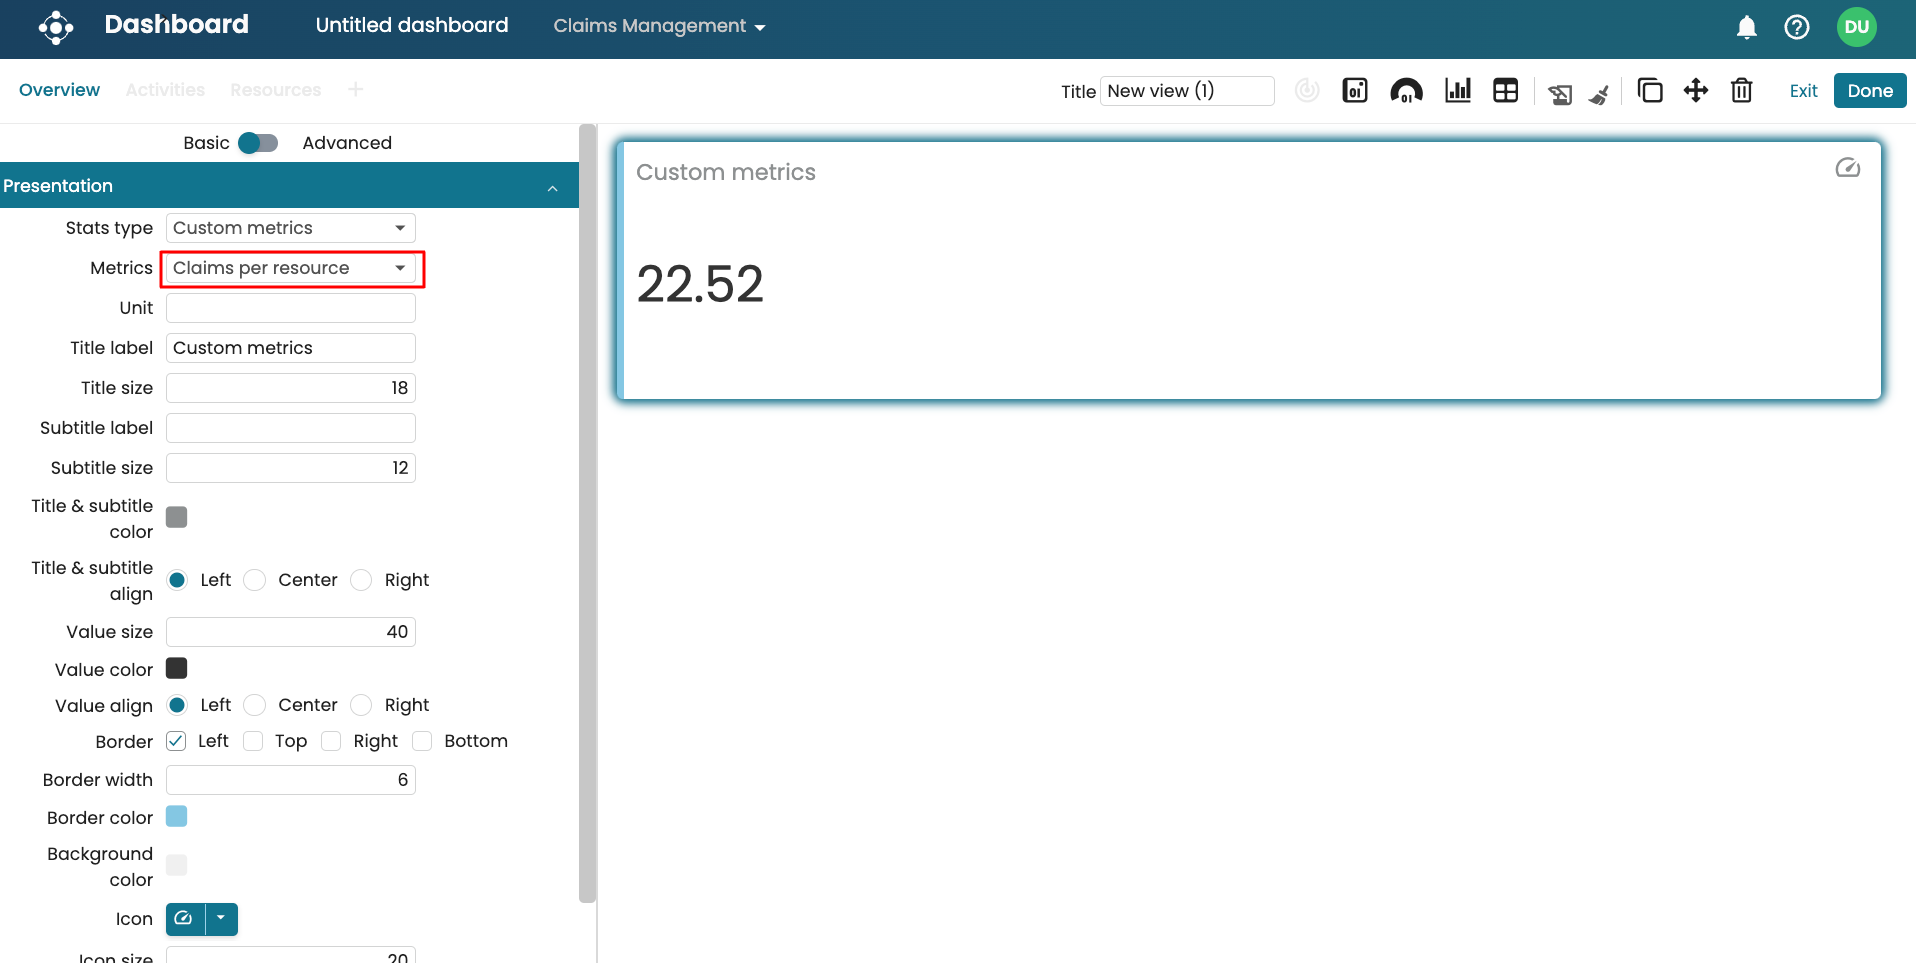Image resolution: width=1916 pixels, height=963 pixels.
Task: Insert a table widget from toolbar
Action: (x=1505, y=91)
